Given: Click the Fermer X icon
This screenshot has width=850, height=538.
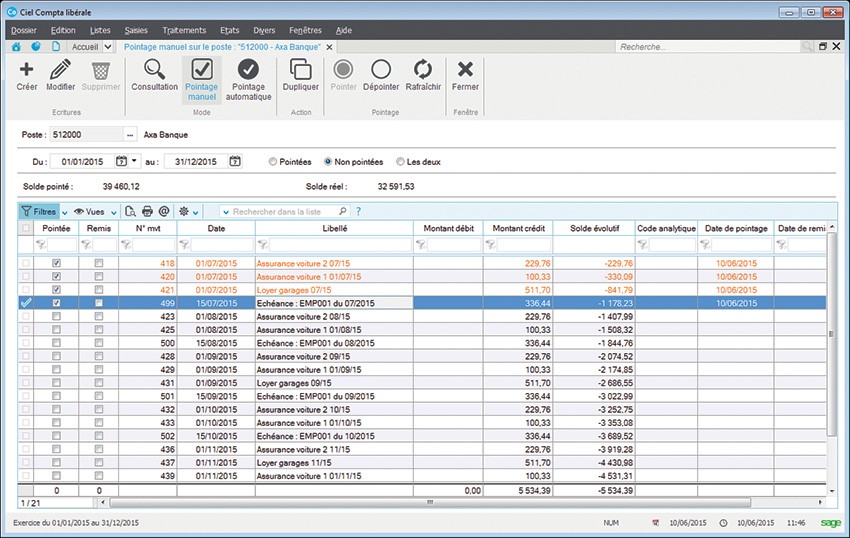Looking at the screenshot, I should (x=465, y=69).
